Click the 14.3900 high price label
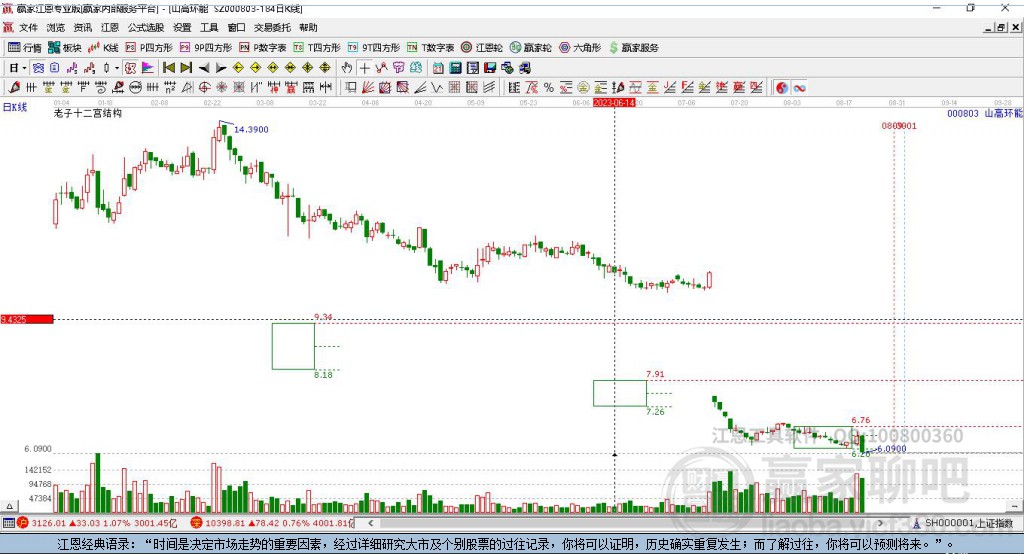 (x=251, y=129)
